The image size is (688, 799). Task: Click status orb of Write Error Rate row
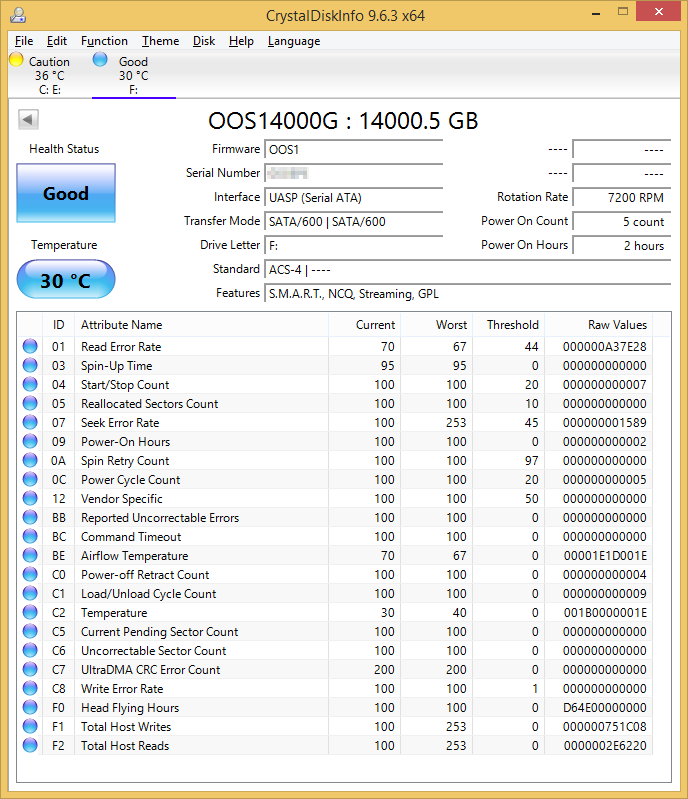click(x=30, y=688)
